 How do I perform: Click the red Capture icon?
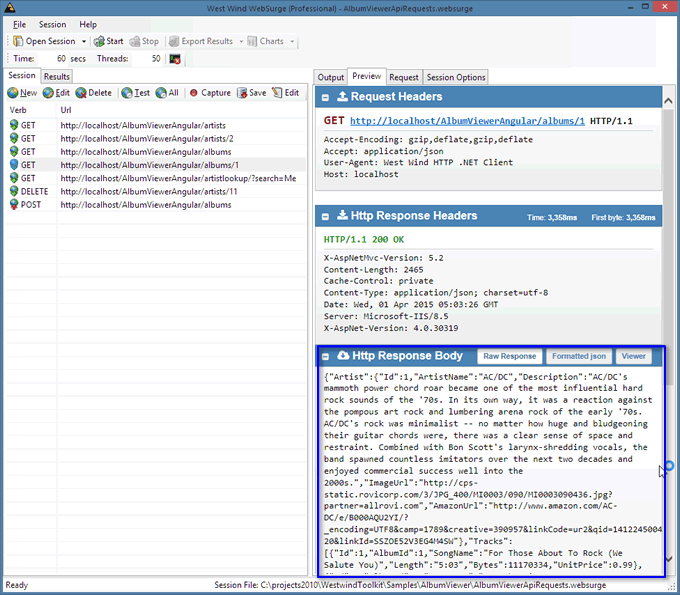click(194, 93)
